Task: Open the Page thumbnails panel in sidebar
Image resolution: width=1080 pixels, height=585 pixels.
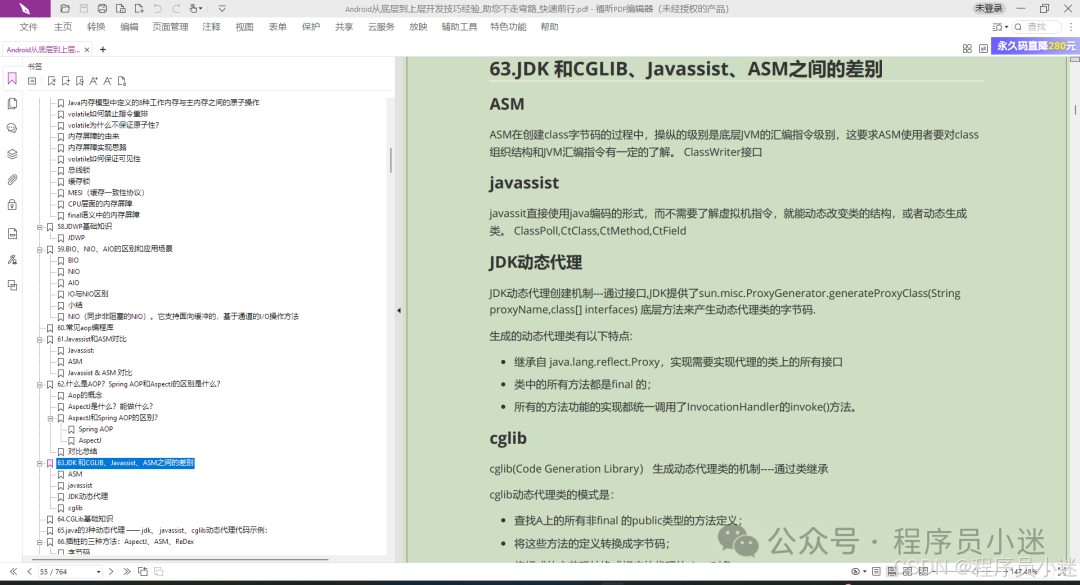Action: 12,103
